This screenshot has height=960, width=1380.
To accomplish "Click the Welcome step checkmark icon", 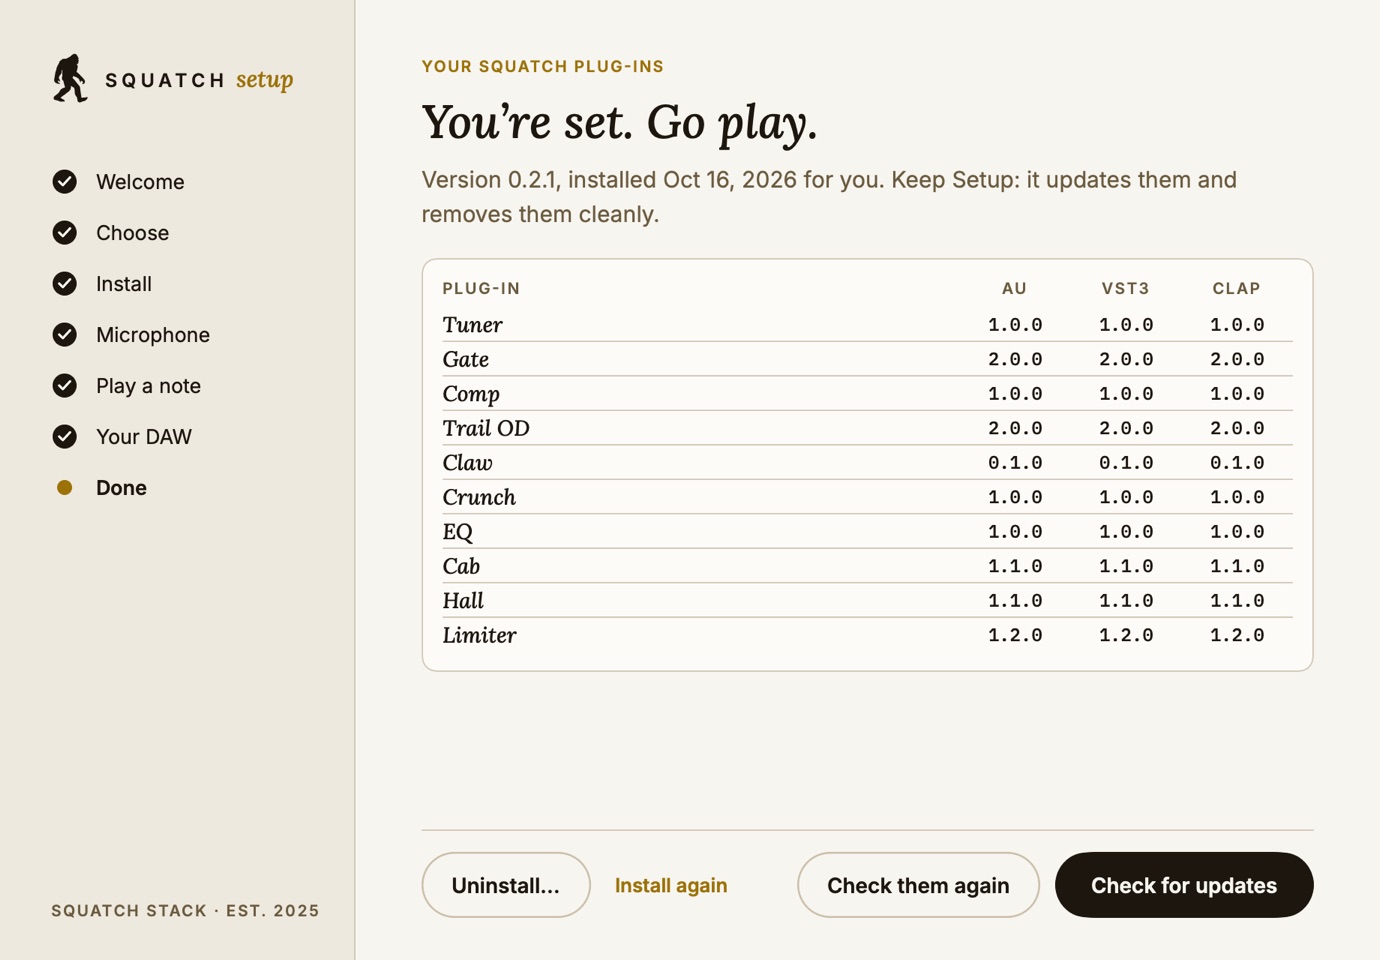I will click(65, 182).
